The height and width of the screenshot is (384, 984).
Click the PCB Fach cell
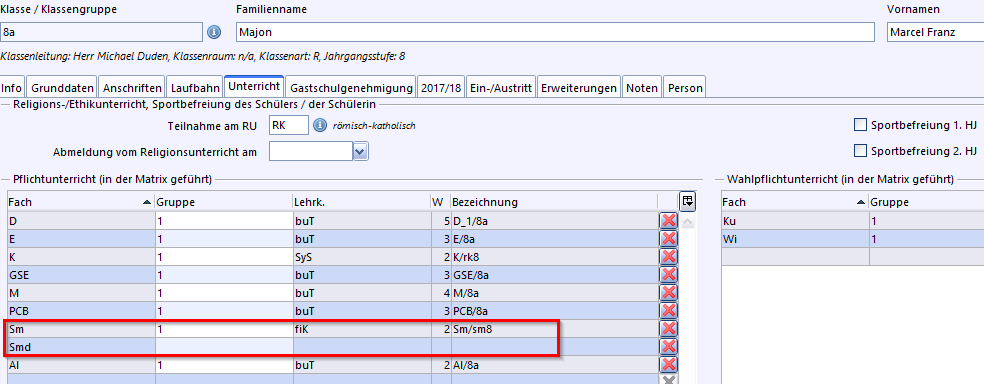(x=81, y=311)
